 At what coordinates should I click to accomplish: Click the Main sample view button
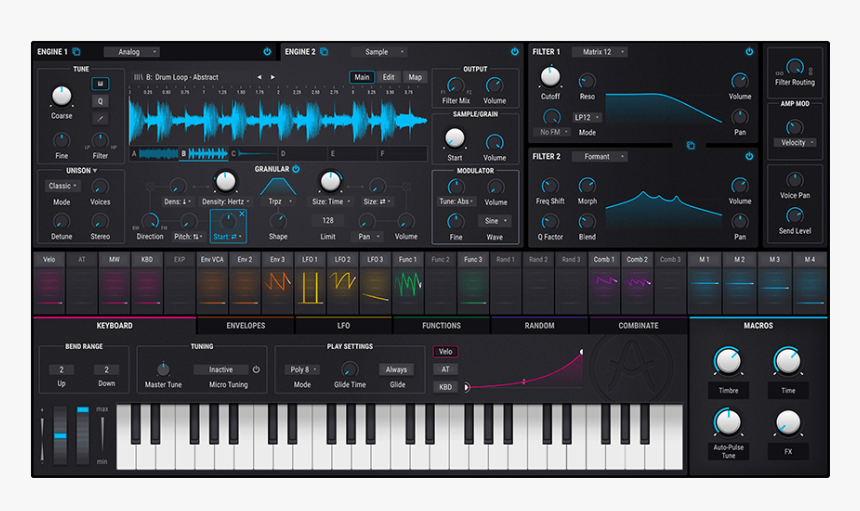click(x=361, y=77)
